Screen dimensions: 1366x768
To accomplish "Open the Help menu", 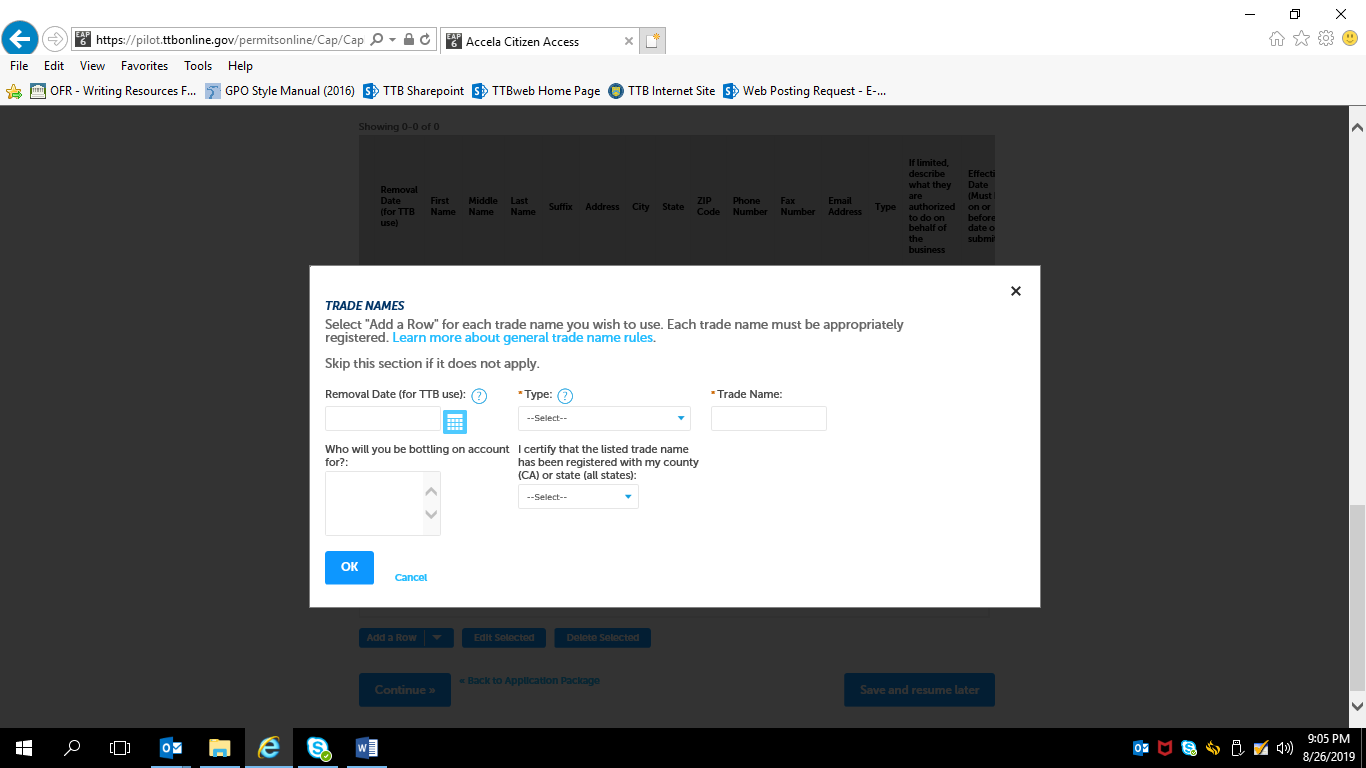I will click(240, 66).
